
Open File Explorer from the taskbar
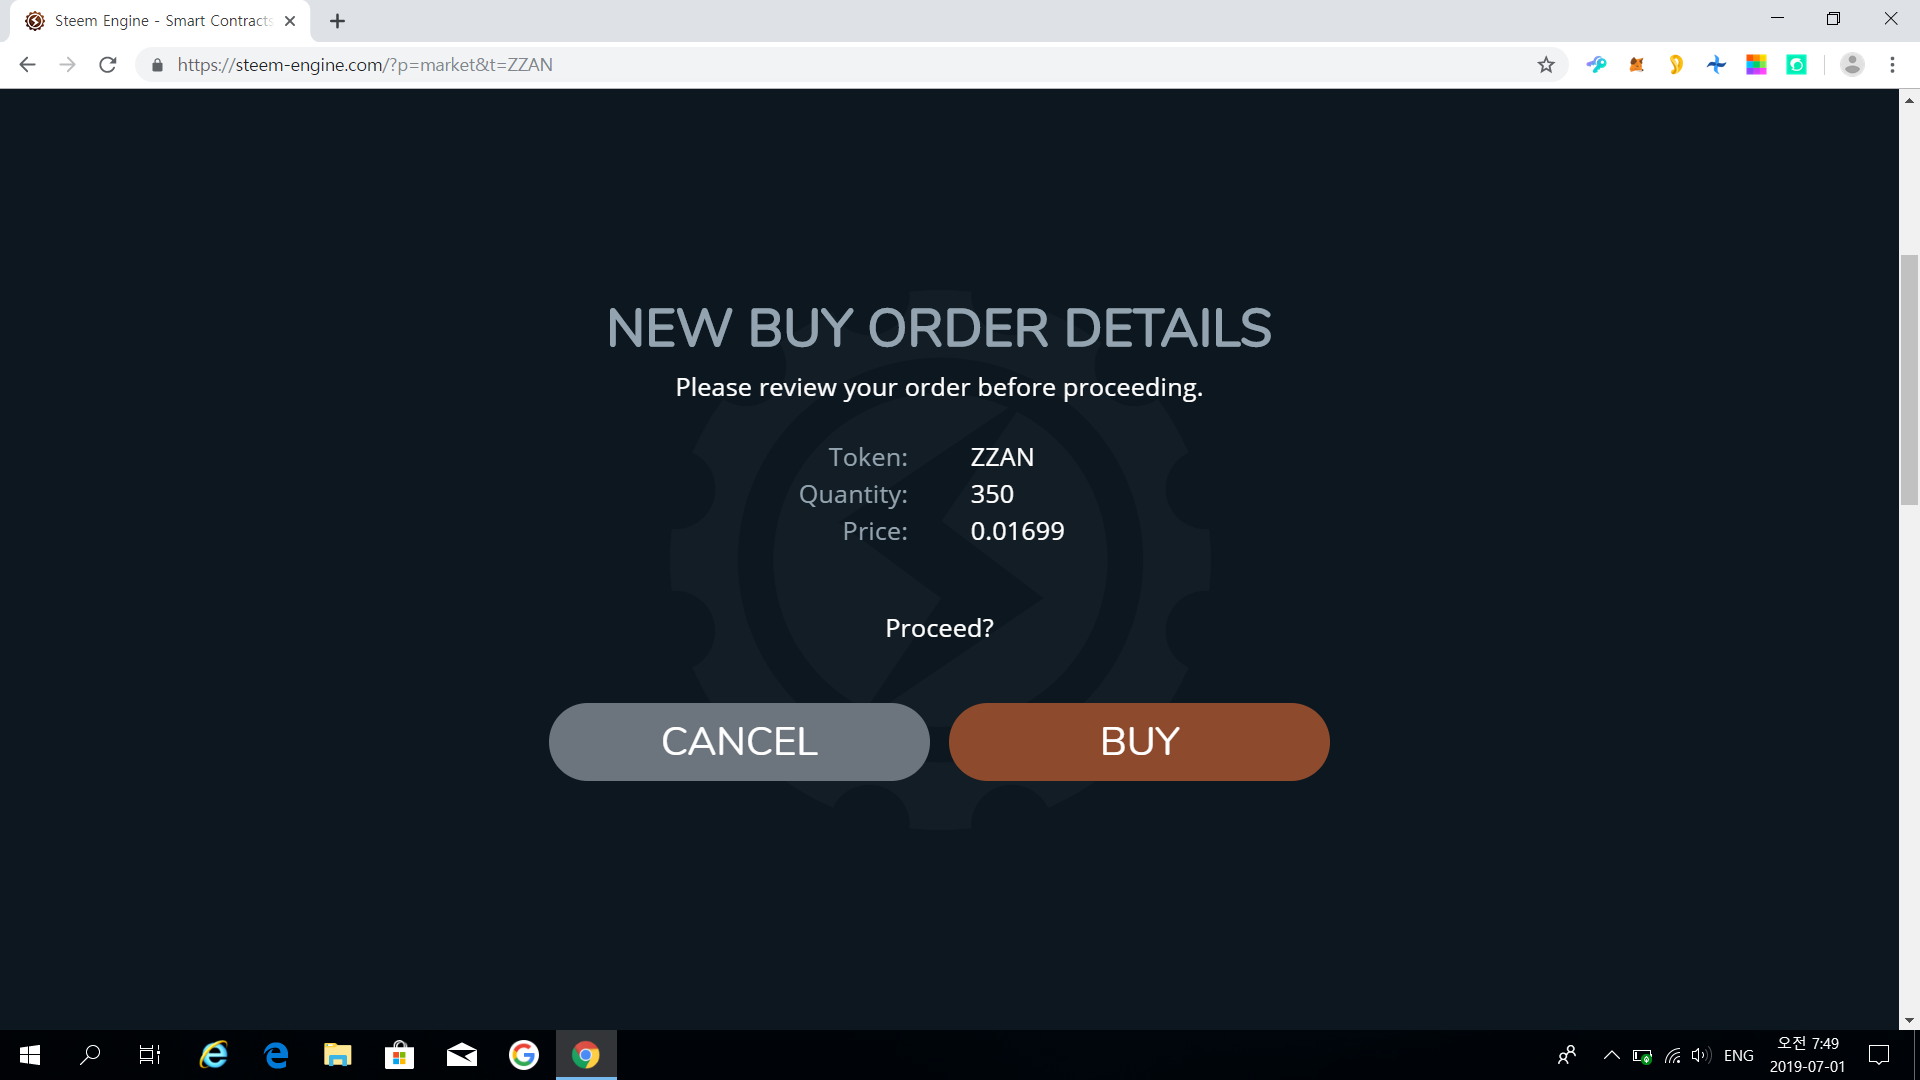tap(338, 1055)
